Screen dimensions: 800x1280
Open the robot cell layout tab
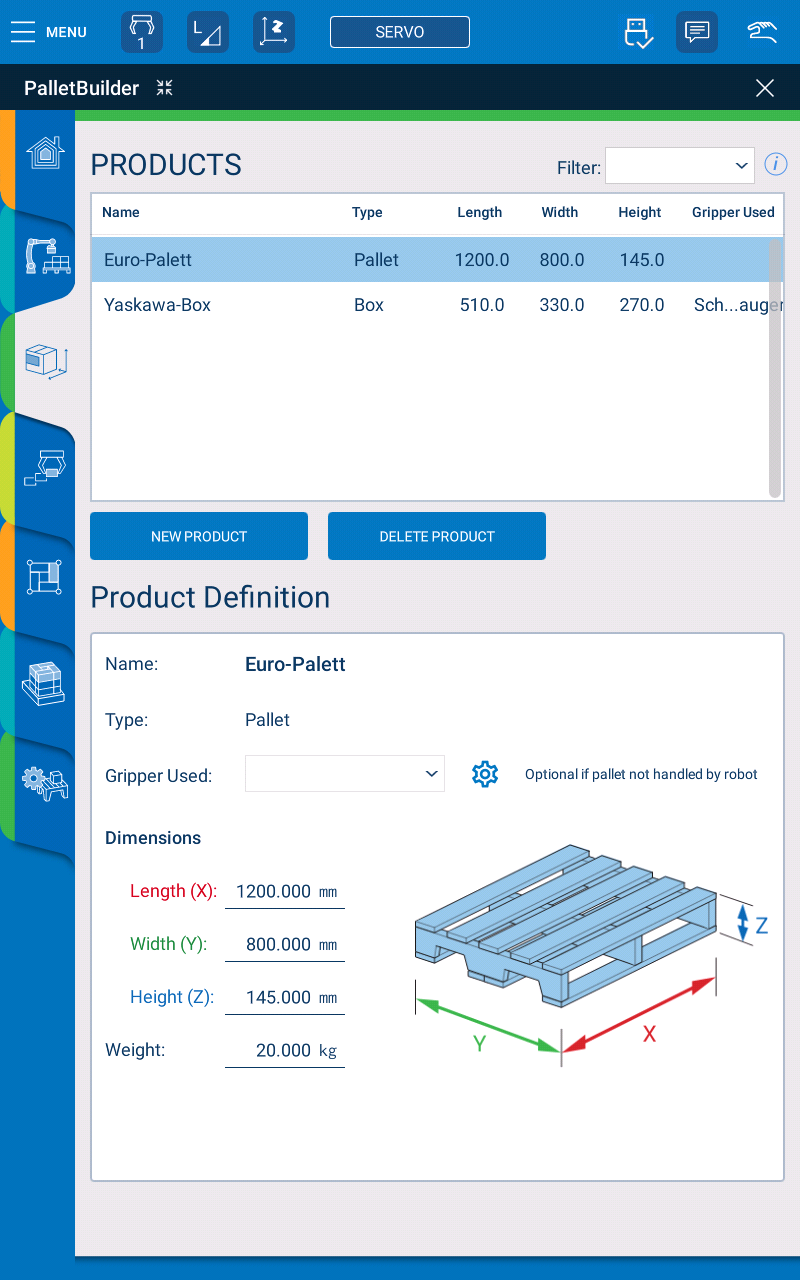[48, 256]
